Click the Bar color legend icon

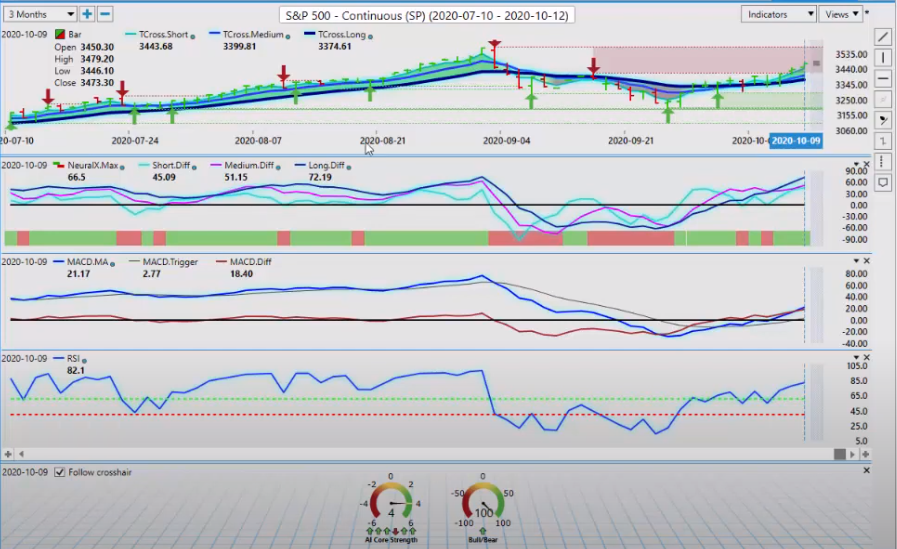tap(59, 34)
